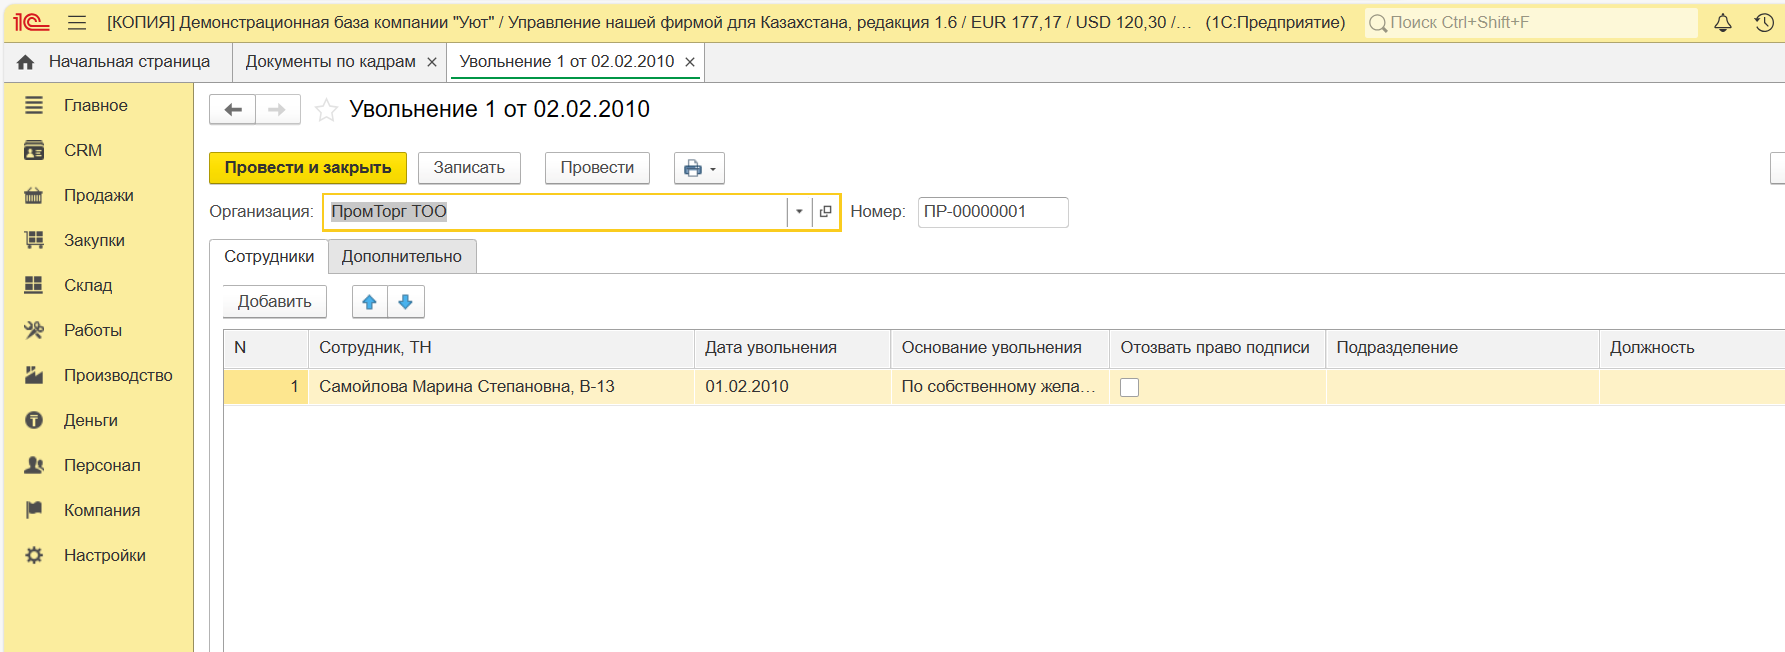Toggle revoke signature right checkbox
This screenshot has height=652, width=1785.
point(1129,388)
